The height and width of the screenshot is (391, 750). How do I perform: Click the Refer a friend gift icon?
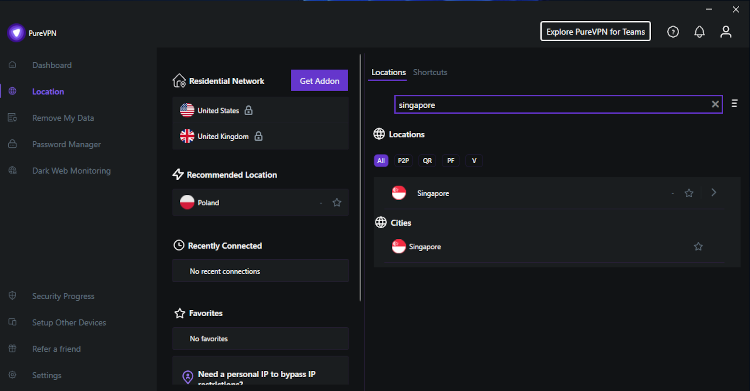12,348
